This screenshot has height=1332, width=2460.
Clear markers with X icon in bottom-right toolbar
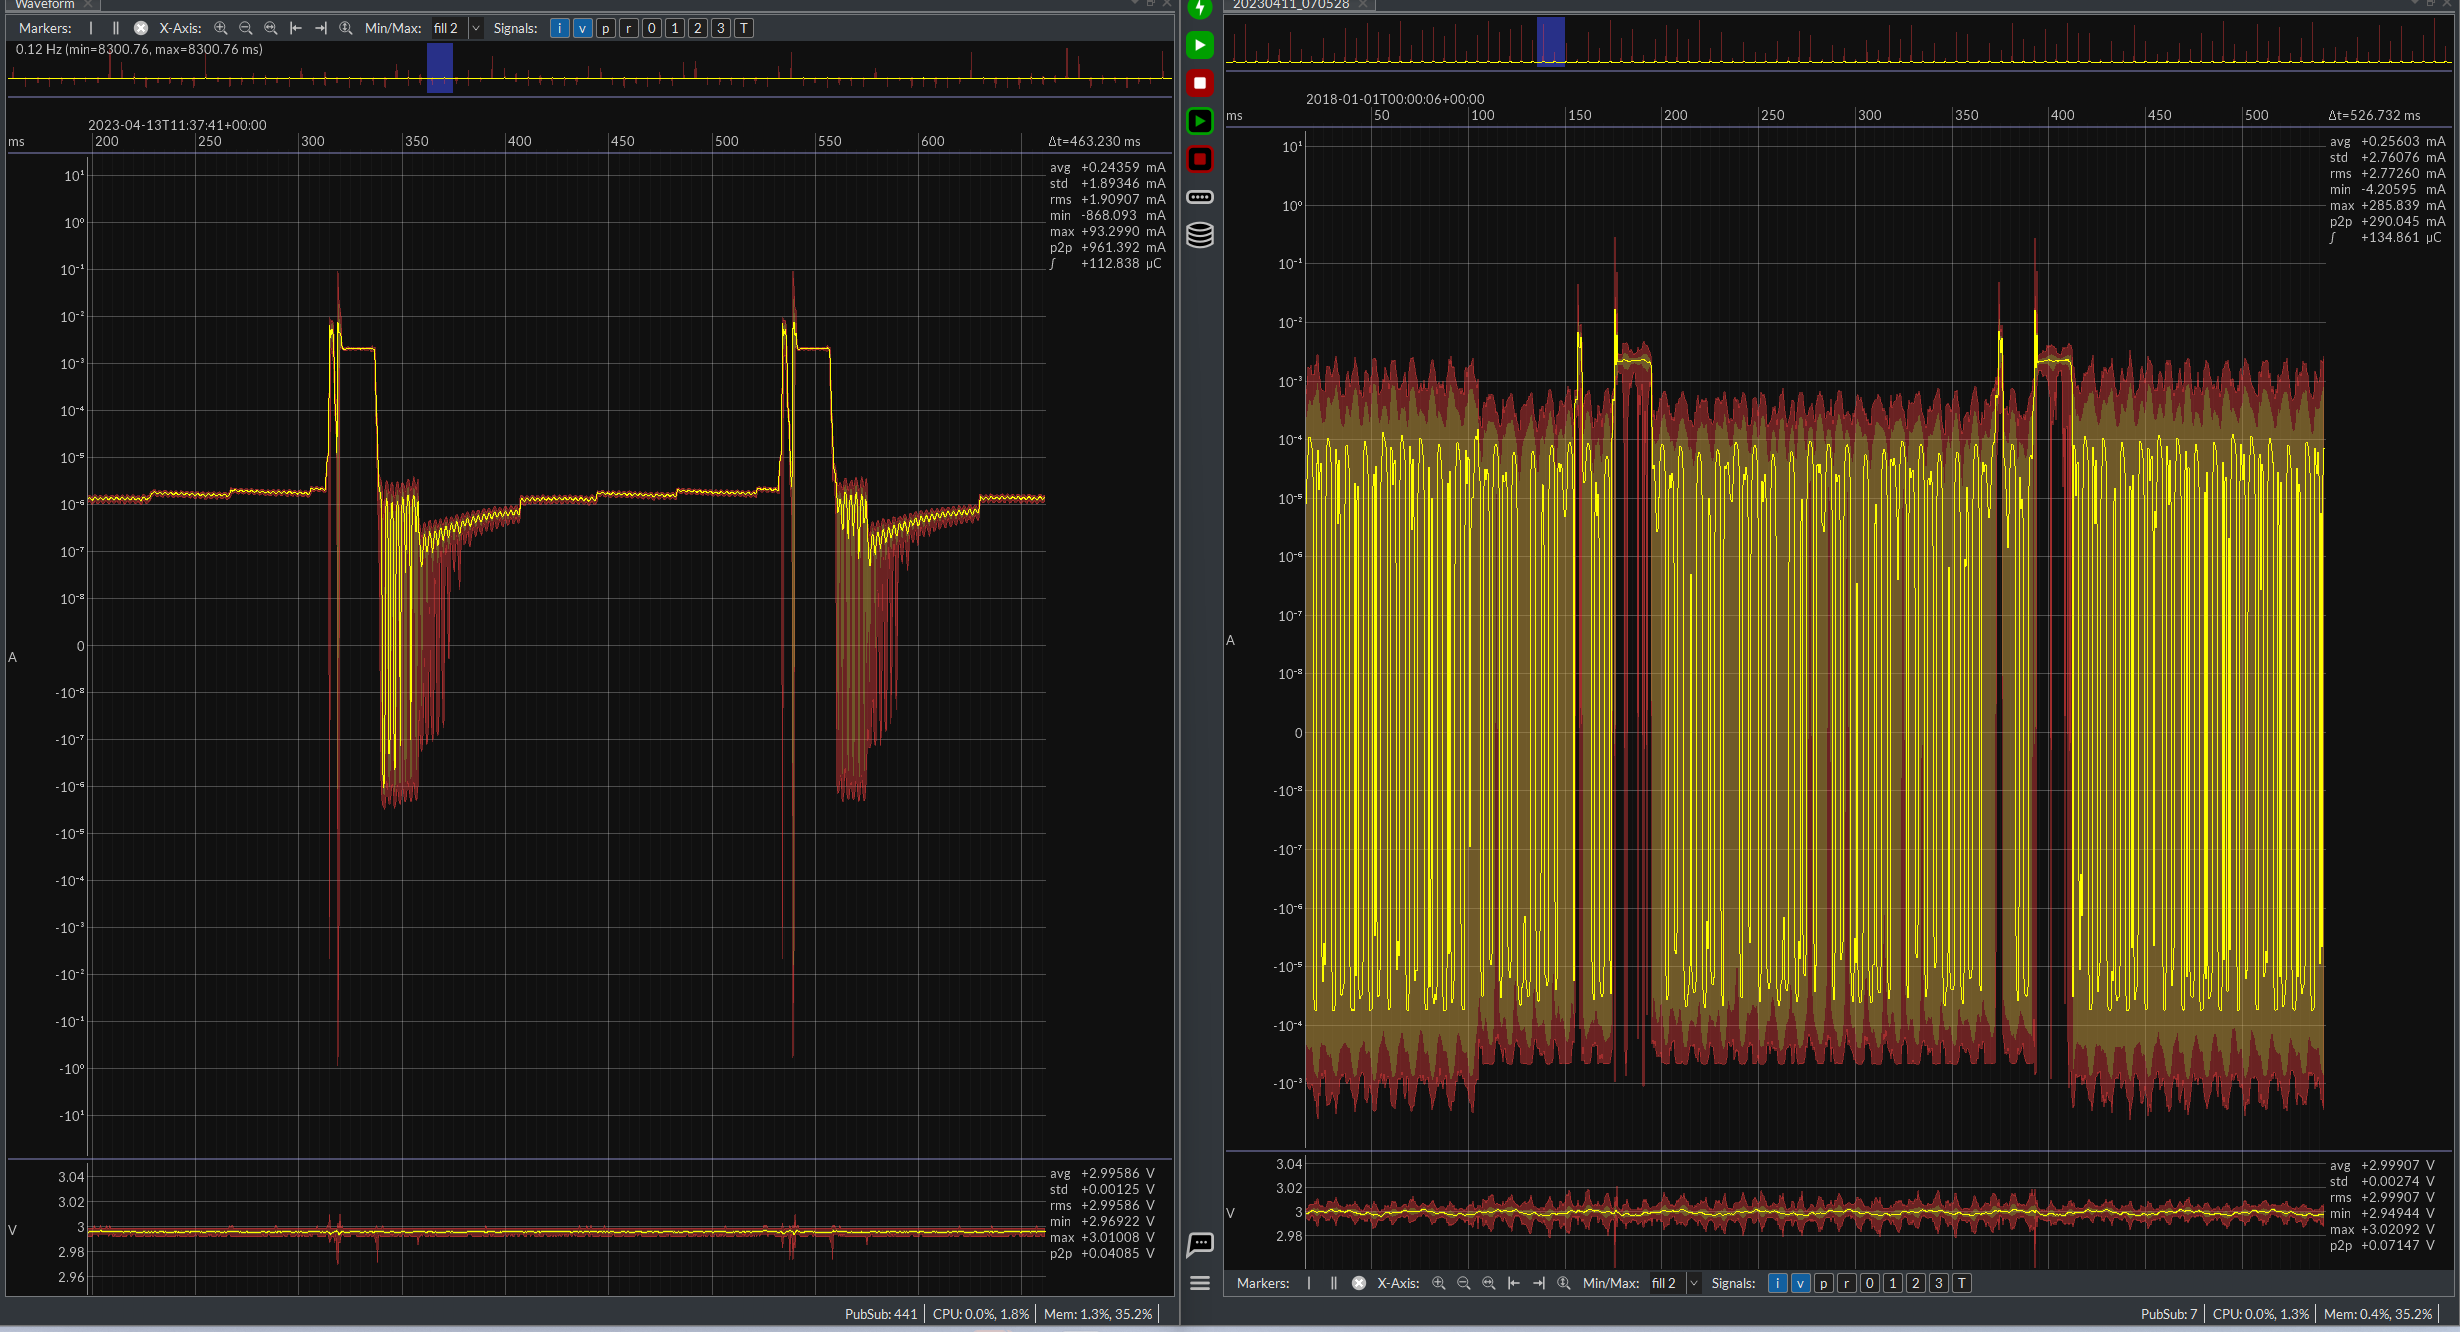[x=1359, y=1283]
